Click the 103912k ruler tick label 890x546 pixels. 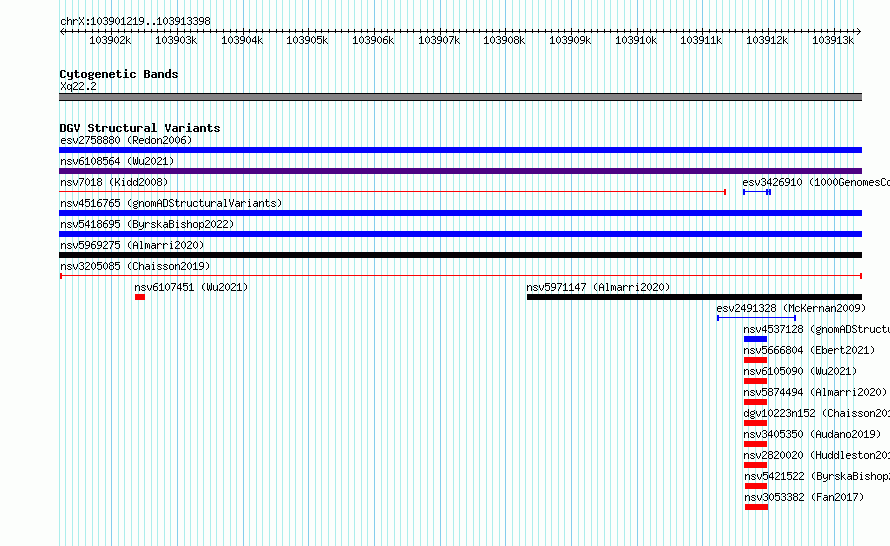pyautogui.click(x=767, y=40)
